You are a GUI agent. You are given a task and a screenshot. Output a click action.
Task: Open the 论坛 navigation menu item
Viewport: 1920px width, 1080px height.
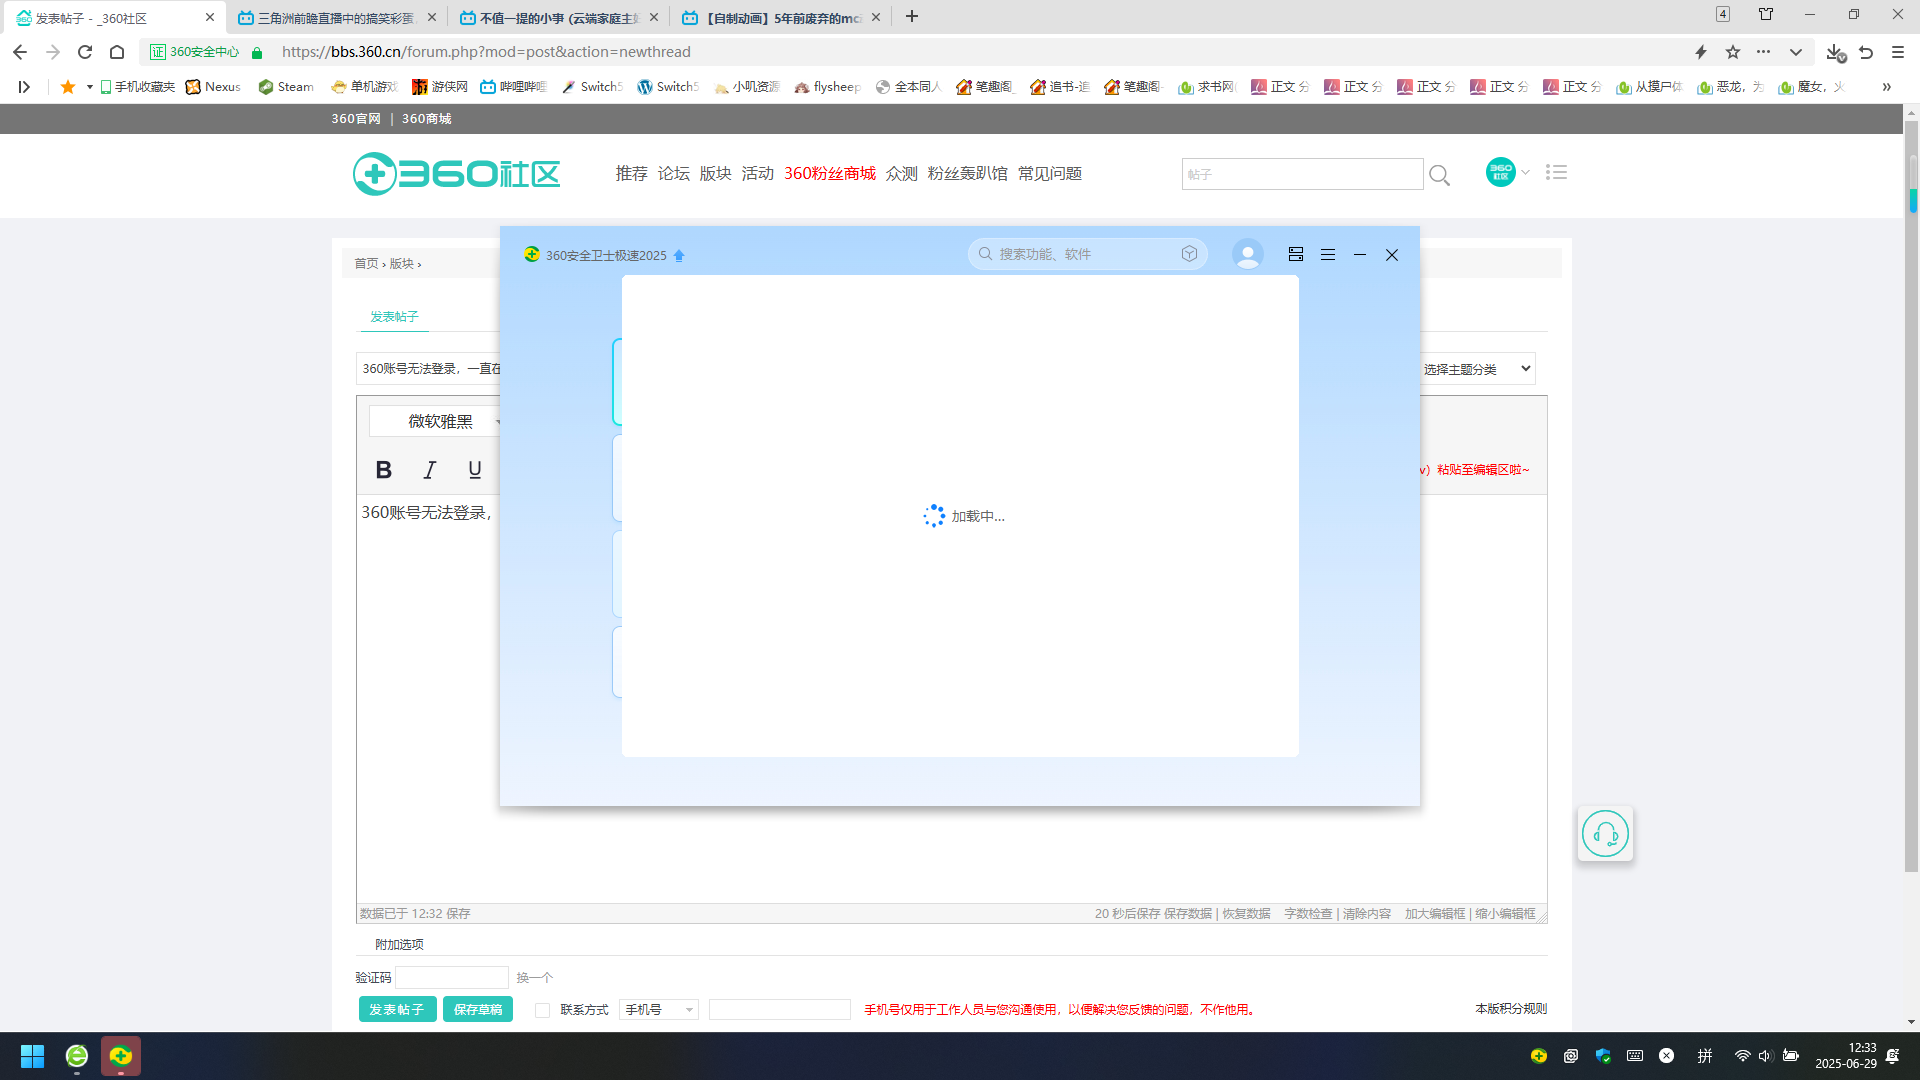tap(673, 173)
